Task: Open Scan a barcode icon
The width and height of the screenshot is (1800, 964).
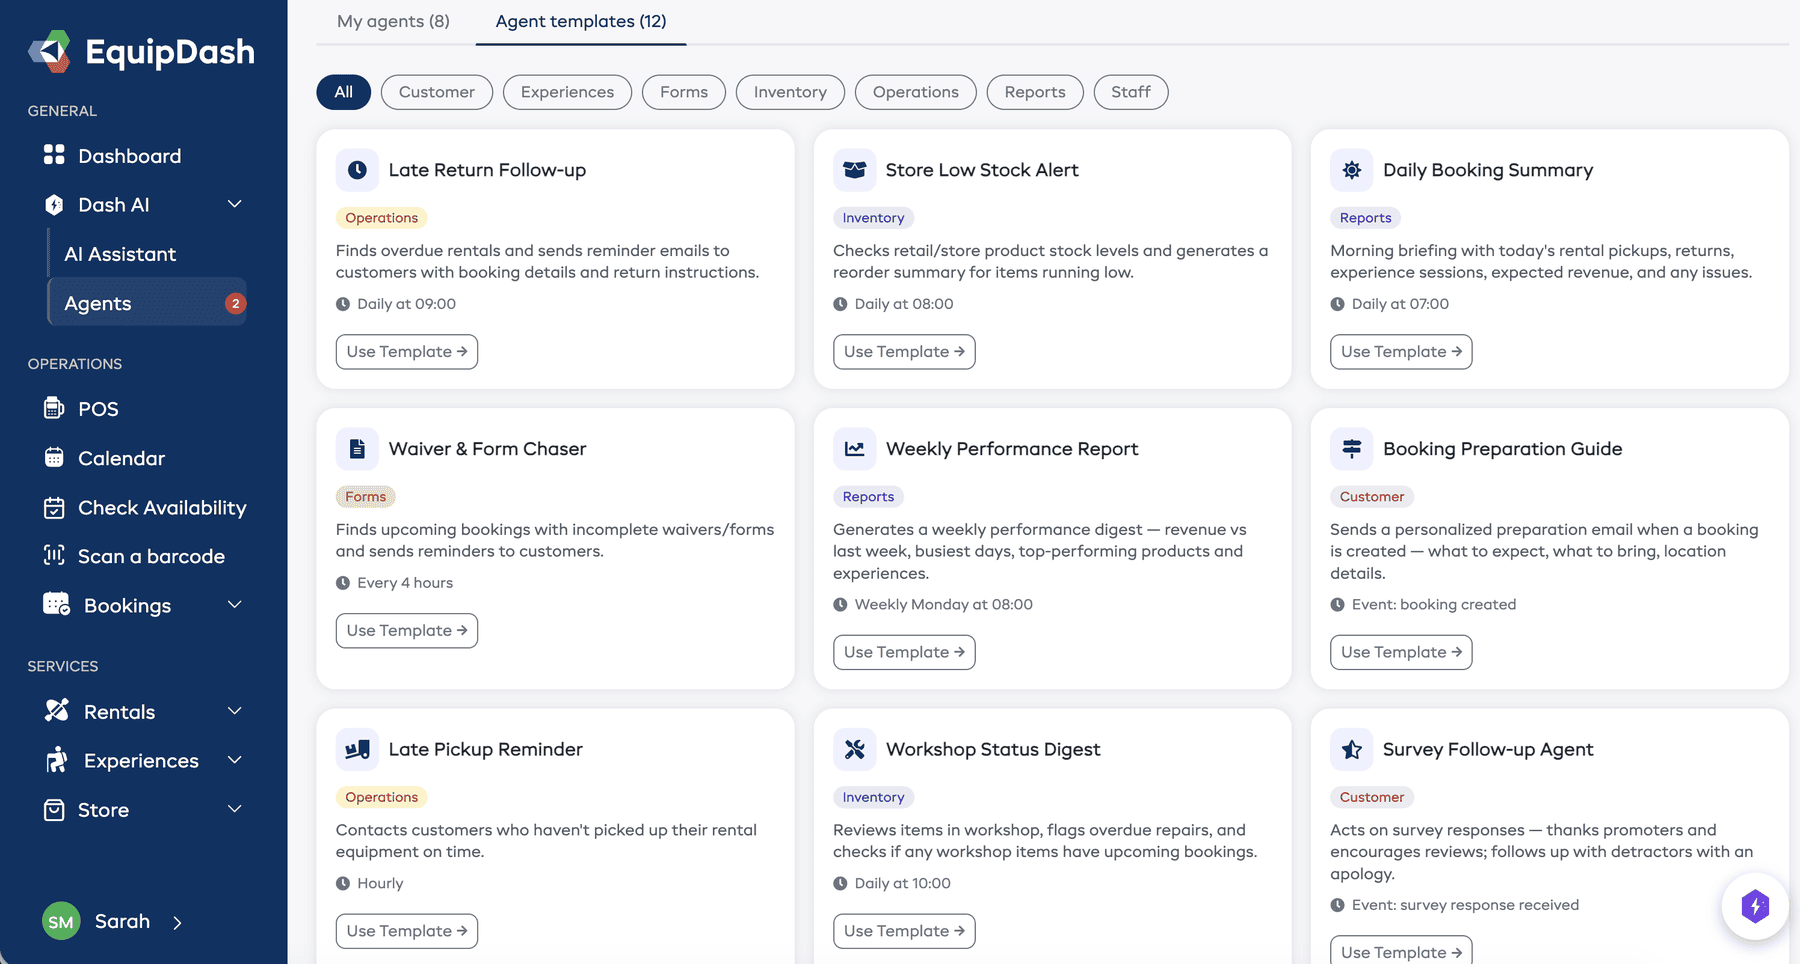Action: point(54,556)
